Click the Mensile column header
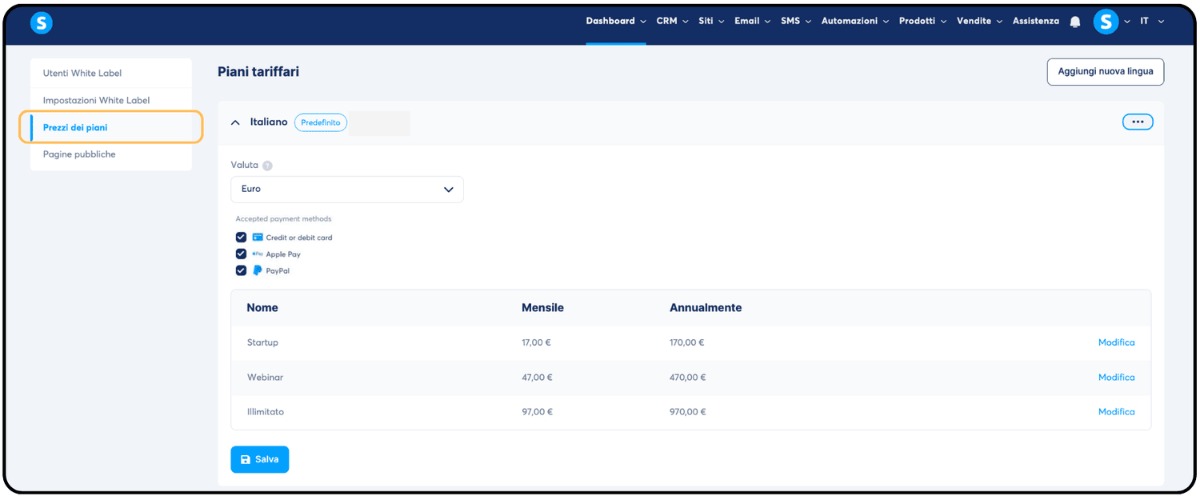The image size is (1200, 496). (543, 308)
